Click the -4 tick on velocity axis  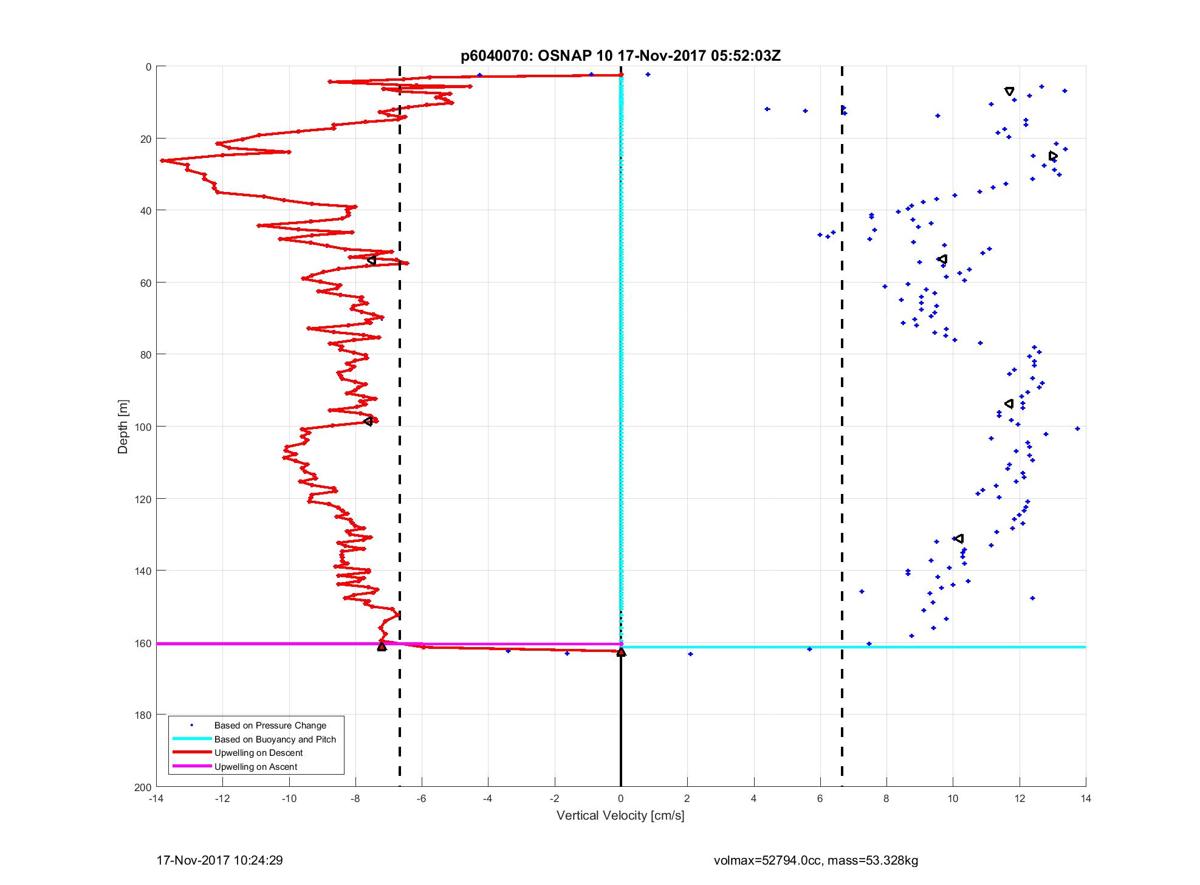tap(488, 799)
